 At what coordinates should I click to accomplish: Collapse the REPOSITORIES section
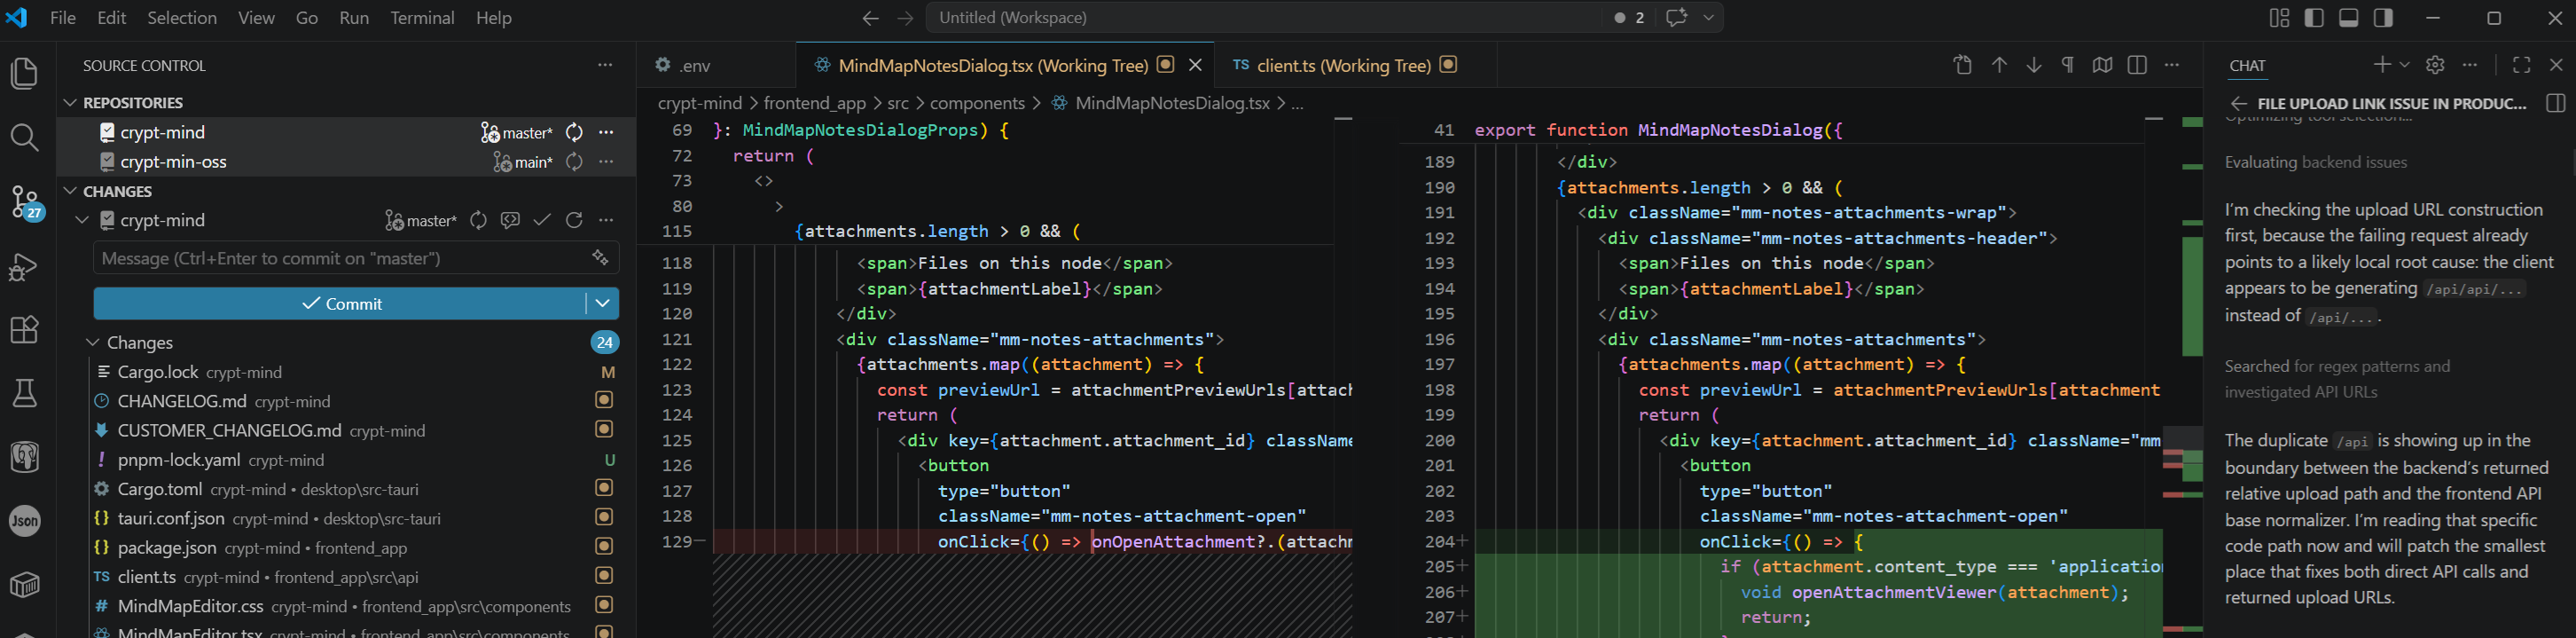[x=70, y=103]
